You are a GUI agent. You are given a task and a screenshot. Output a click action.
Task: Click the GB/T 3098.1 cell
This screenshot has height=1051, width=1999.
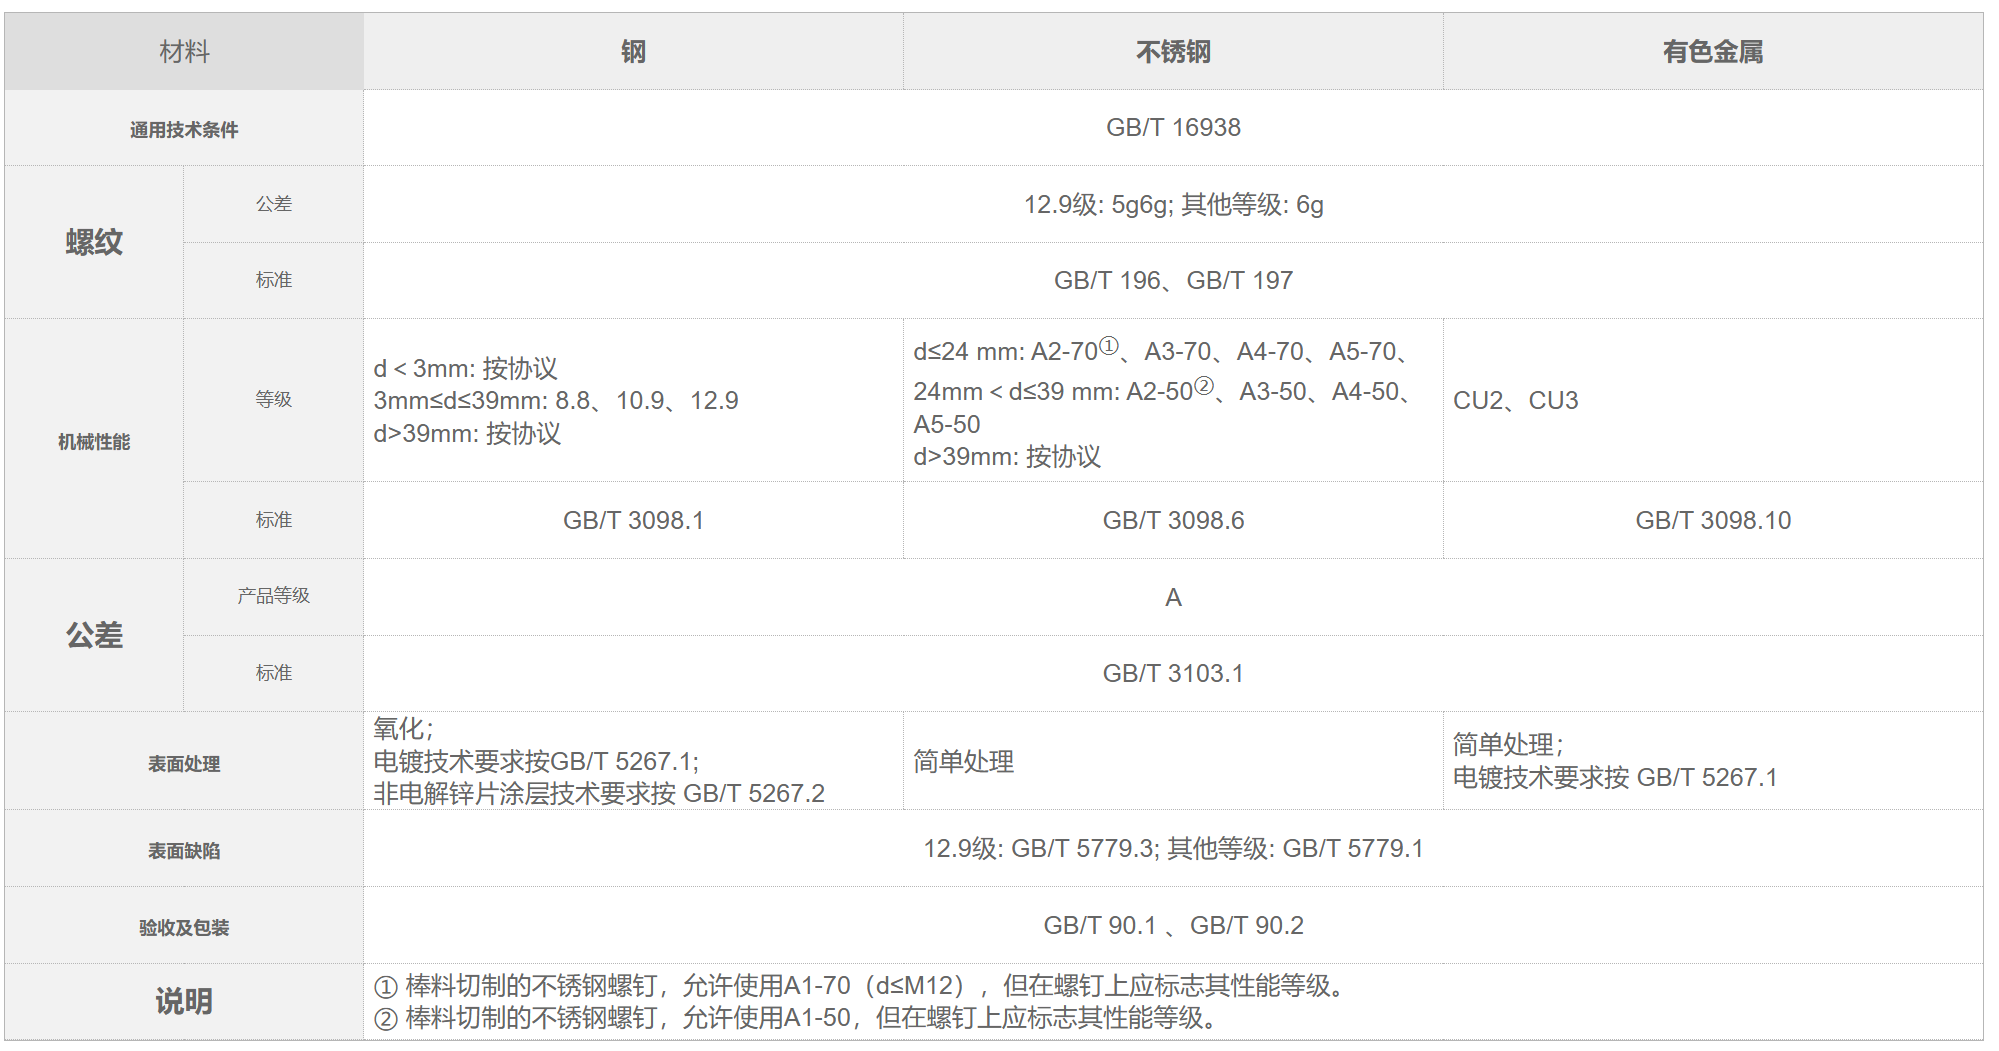coord(633,520)
